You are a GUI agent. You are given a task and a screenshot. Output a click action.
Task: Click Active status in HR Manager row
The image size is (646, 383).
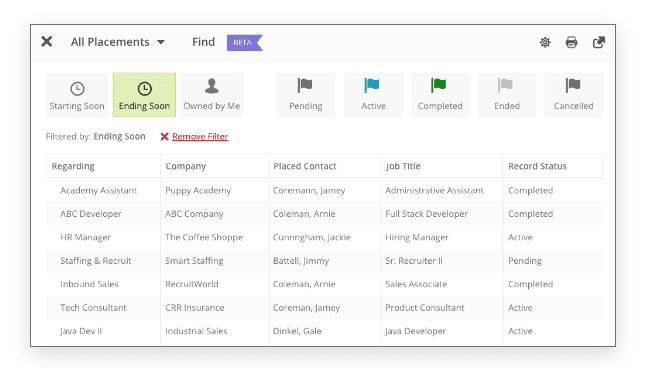(520, 237)
